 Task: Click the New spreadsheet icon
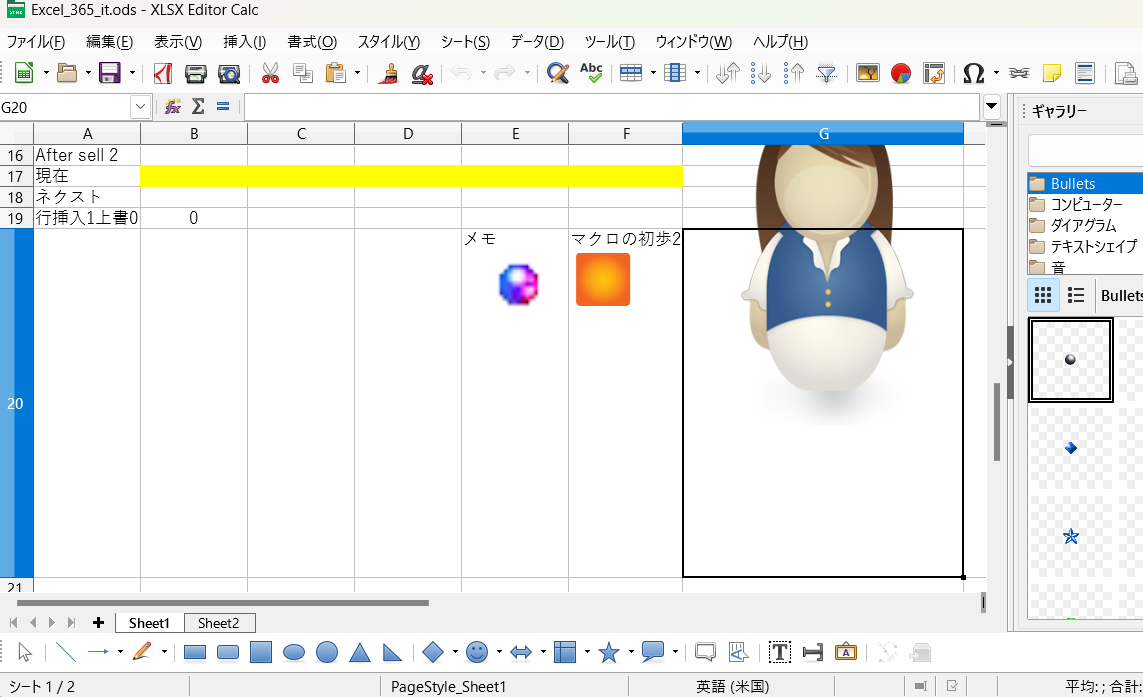coord(23,73)
